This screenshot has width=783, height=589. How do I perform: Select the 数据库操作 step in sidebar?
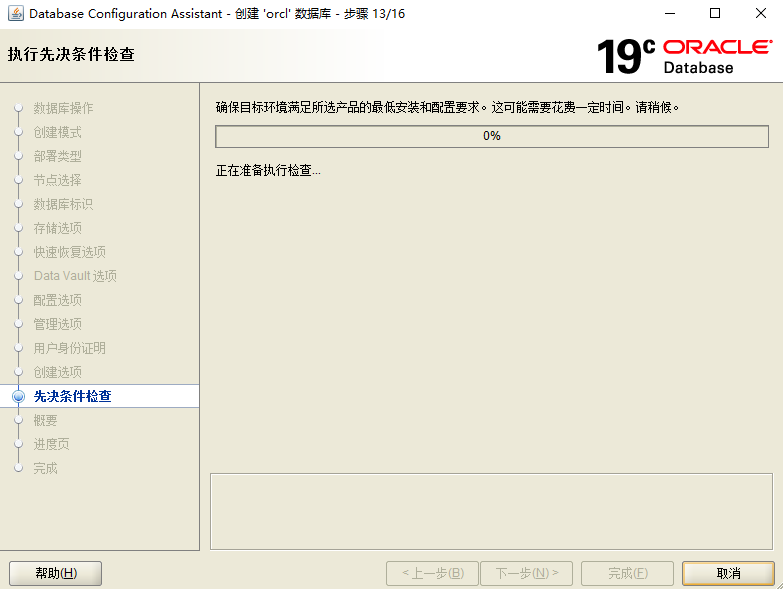pos(63,108)
